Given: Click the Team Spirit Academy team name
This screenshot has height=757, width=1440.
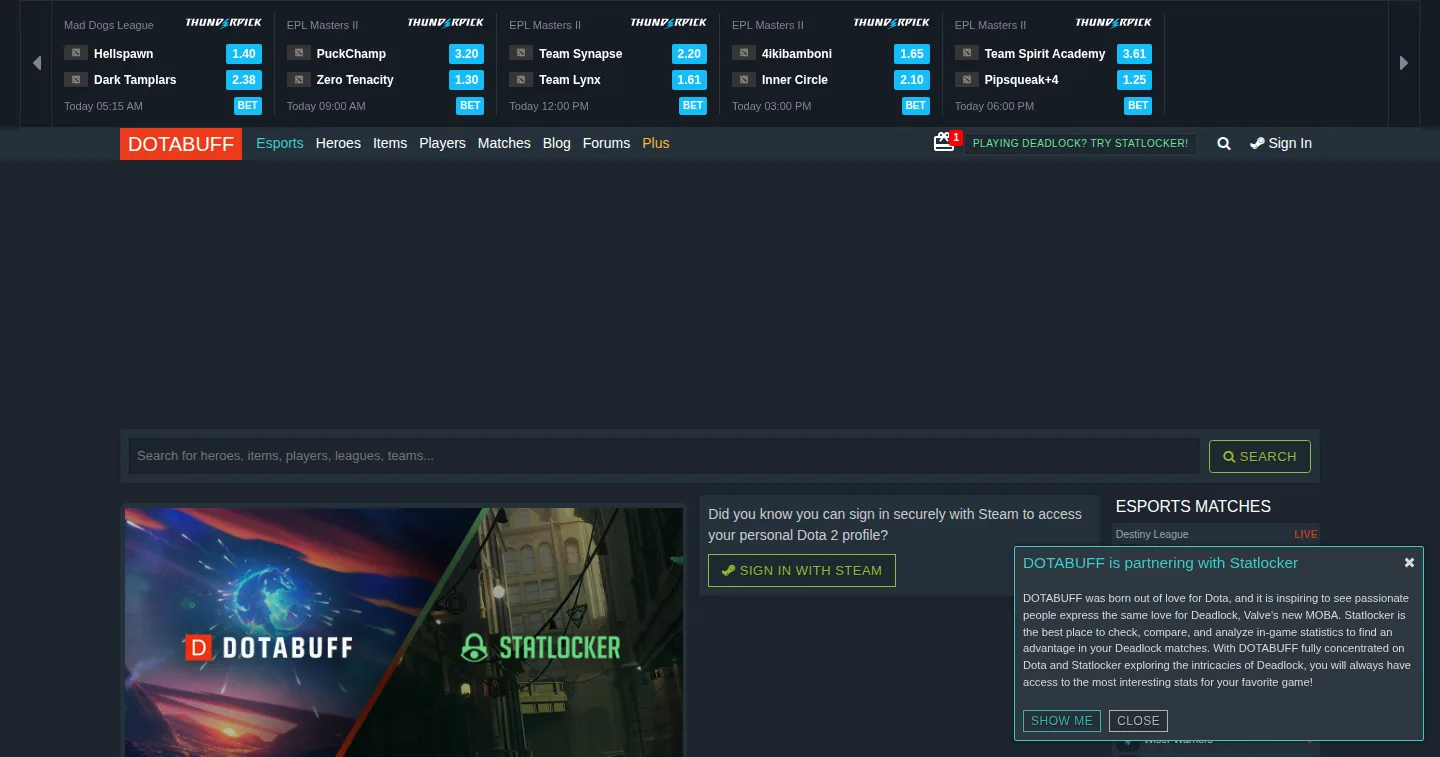Looking at the screenshot, I should [x=1045, y=53].
